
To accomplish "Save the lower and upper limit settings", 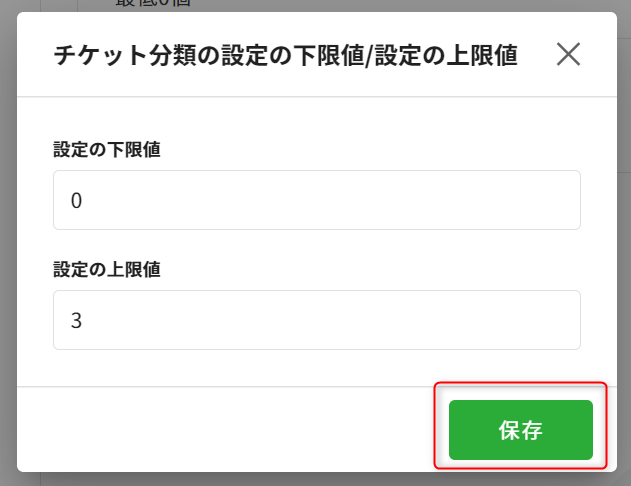I will [521, 430].
